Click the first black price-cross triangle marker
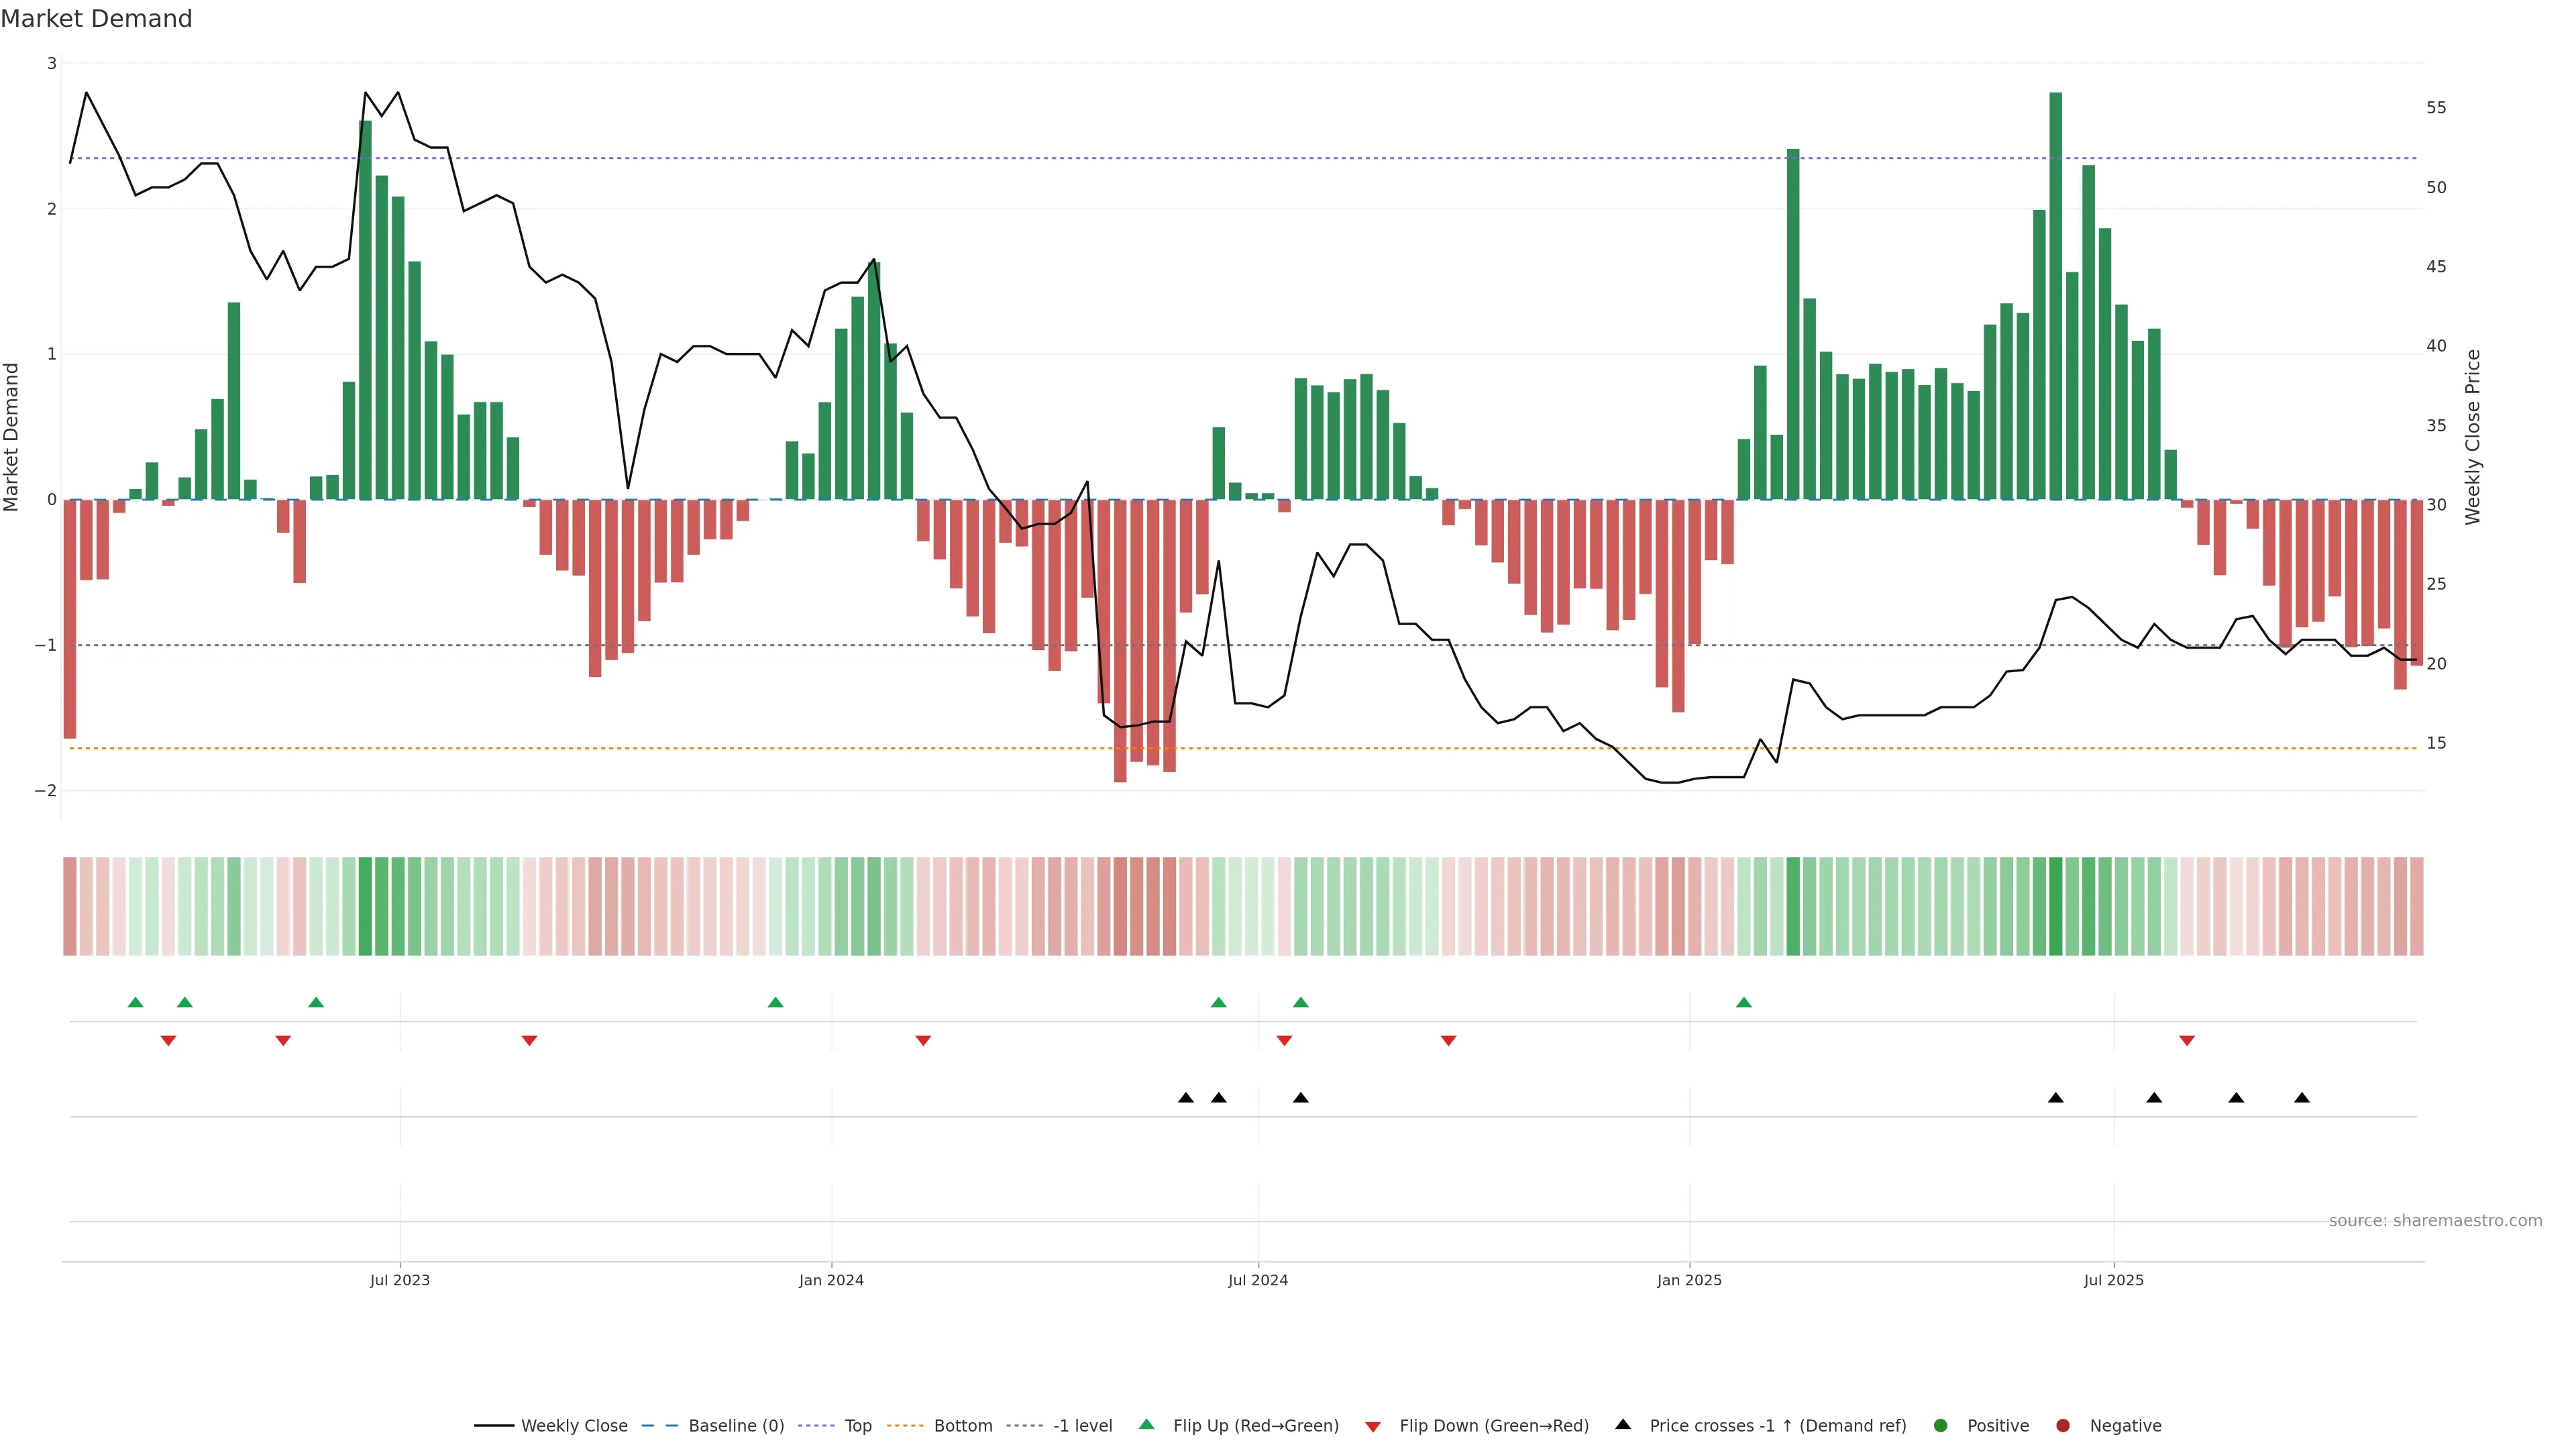The height and width of the screenshot is (1449, 2576). pyautogui.click(x=1186, y=1098)
